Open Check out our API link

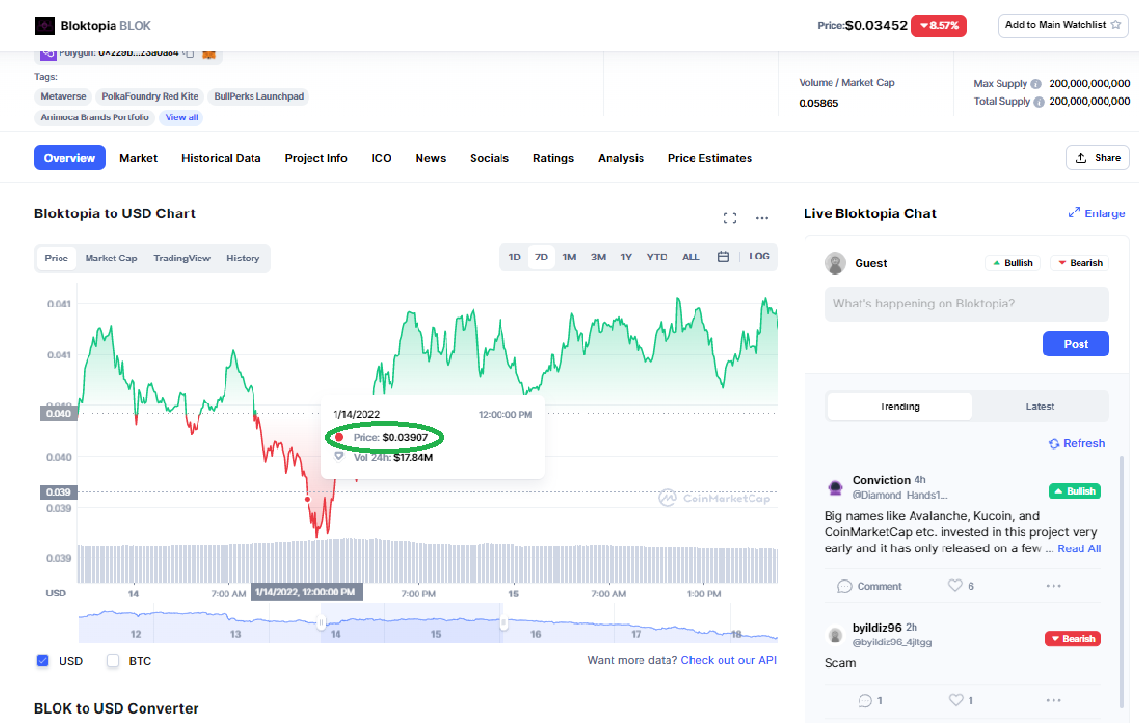click(x=729, y=660)
